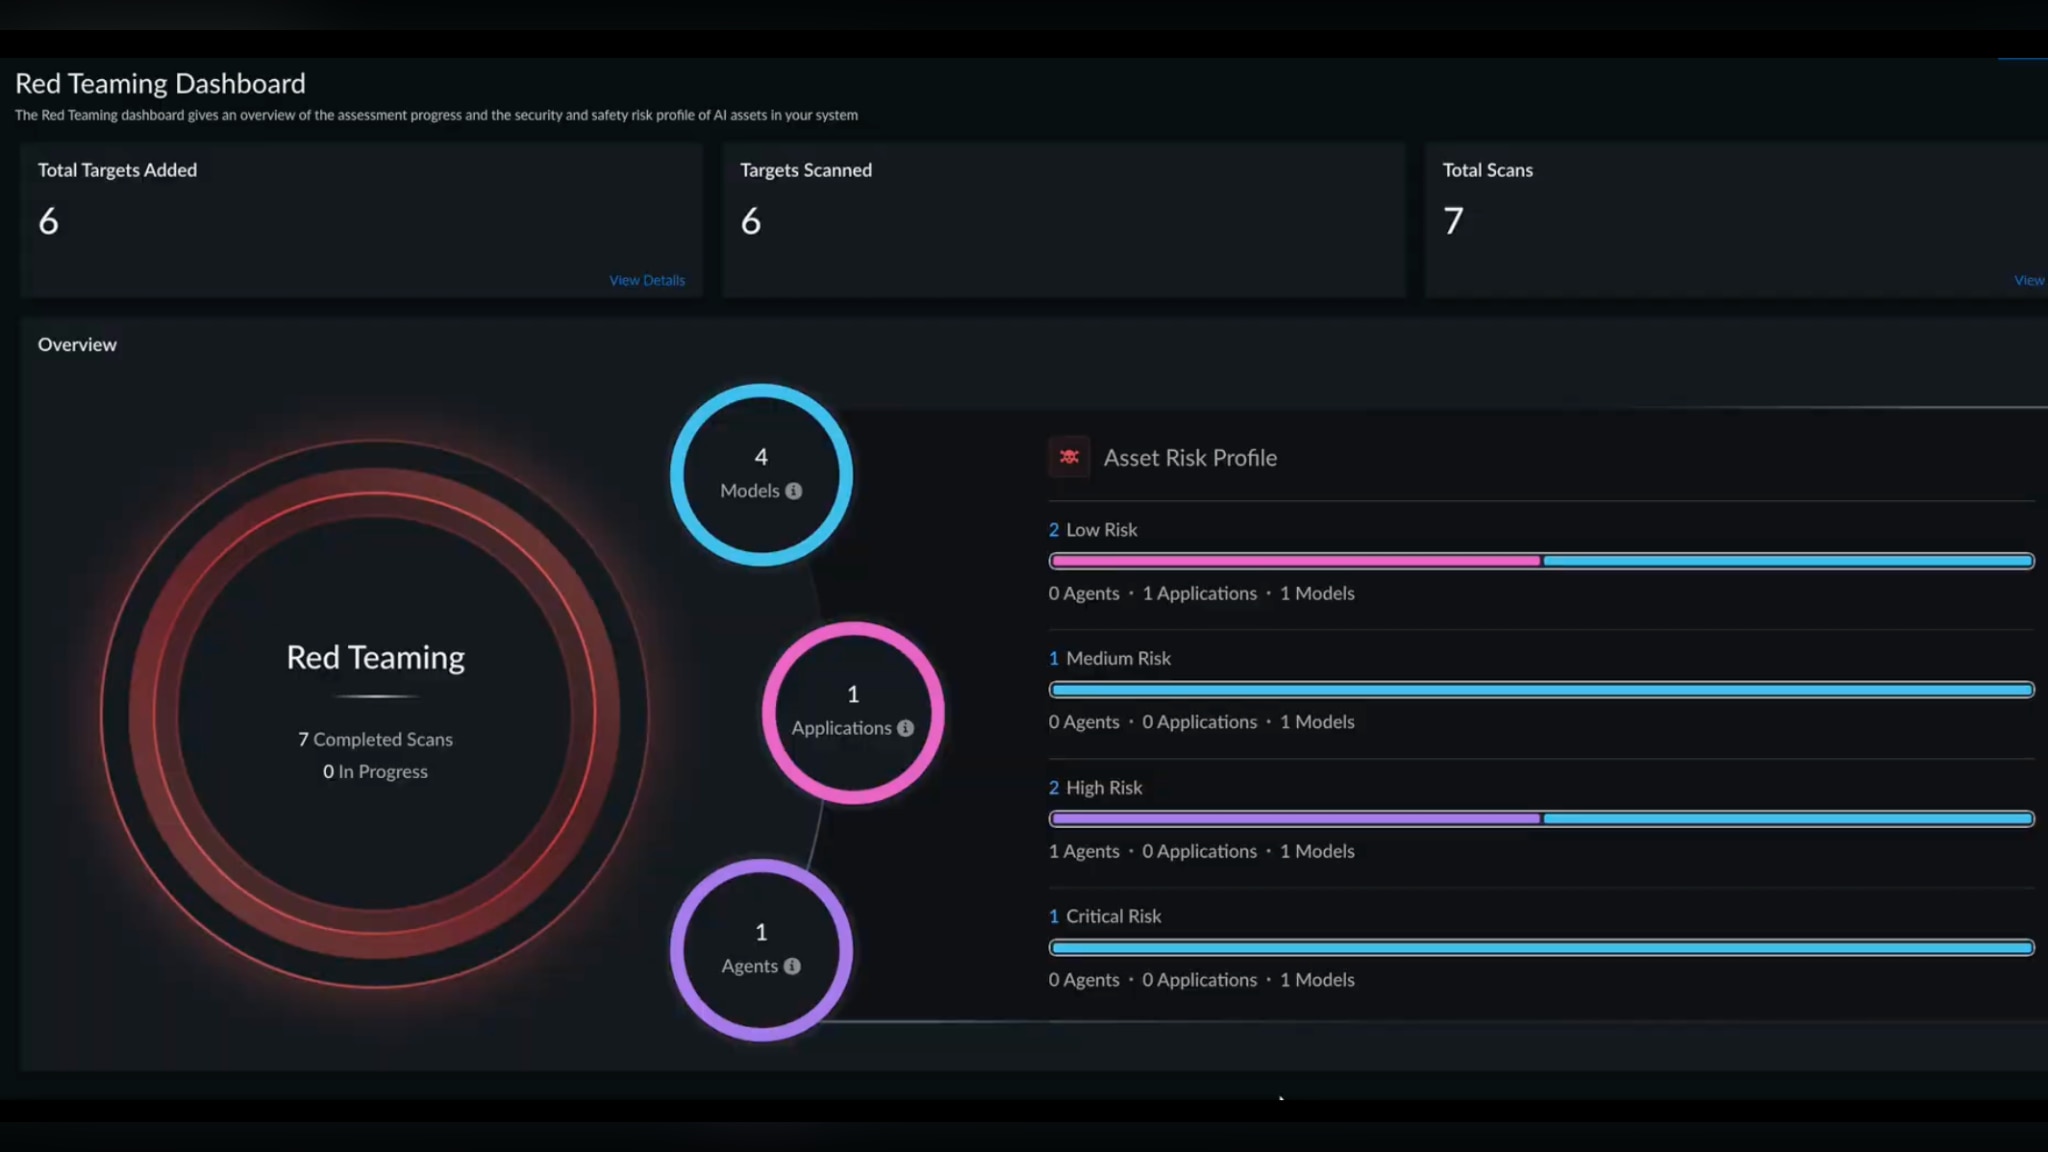Select the 2 Low Risk label

[1093, 530]
